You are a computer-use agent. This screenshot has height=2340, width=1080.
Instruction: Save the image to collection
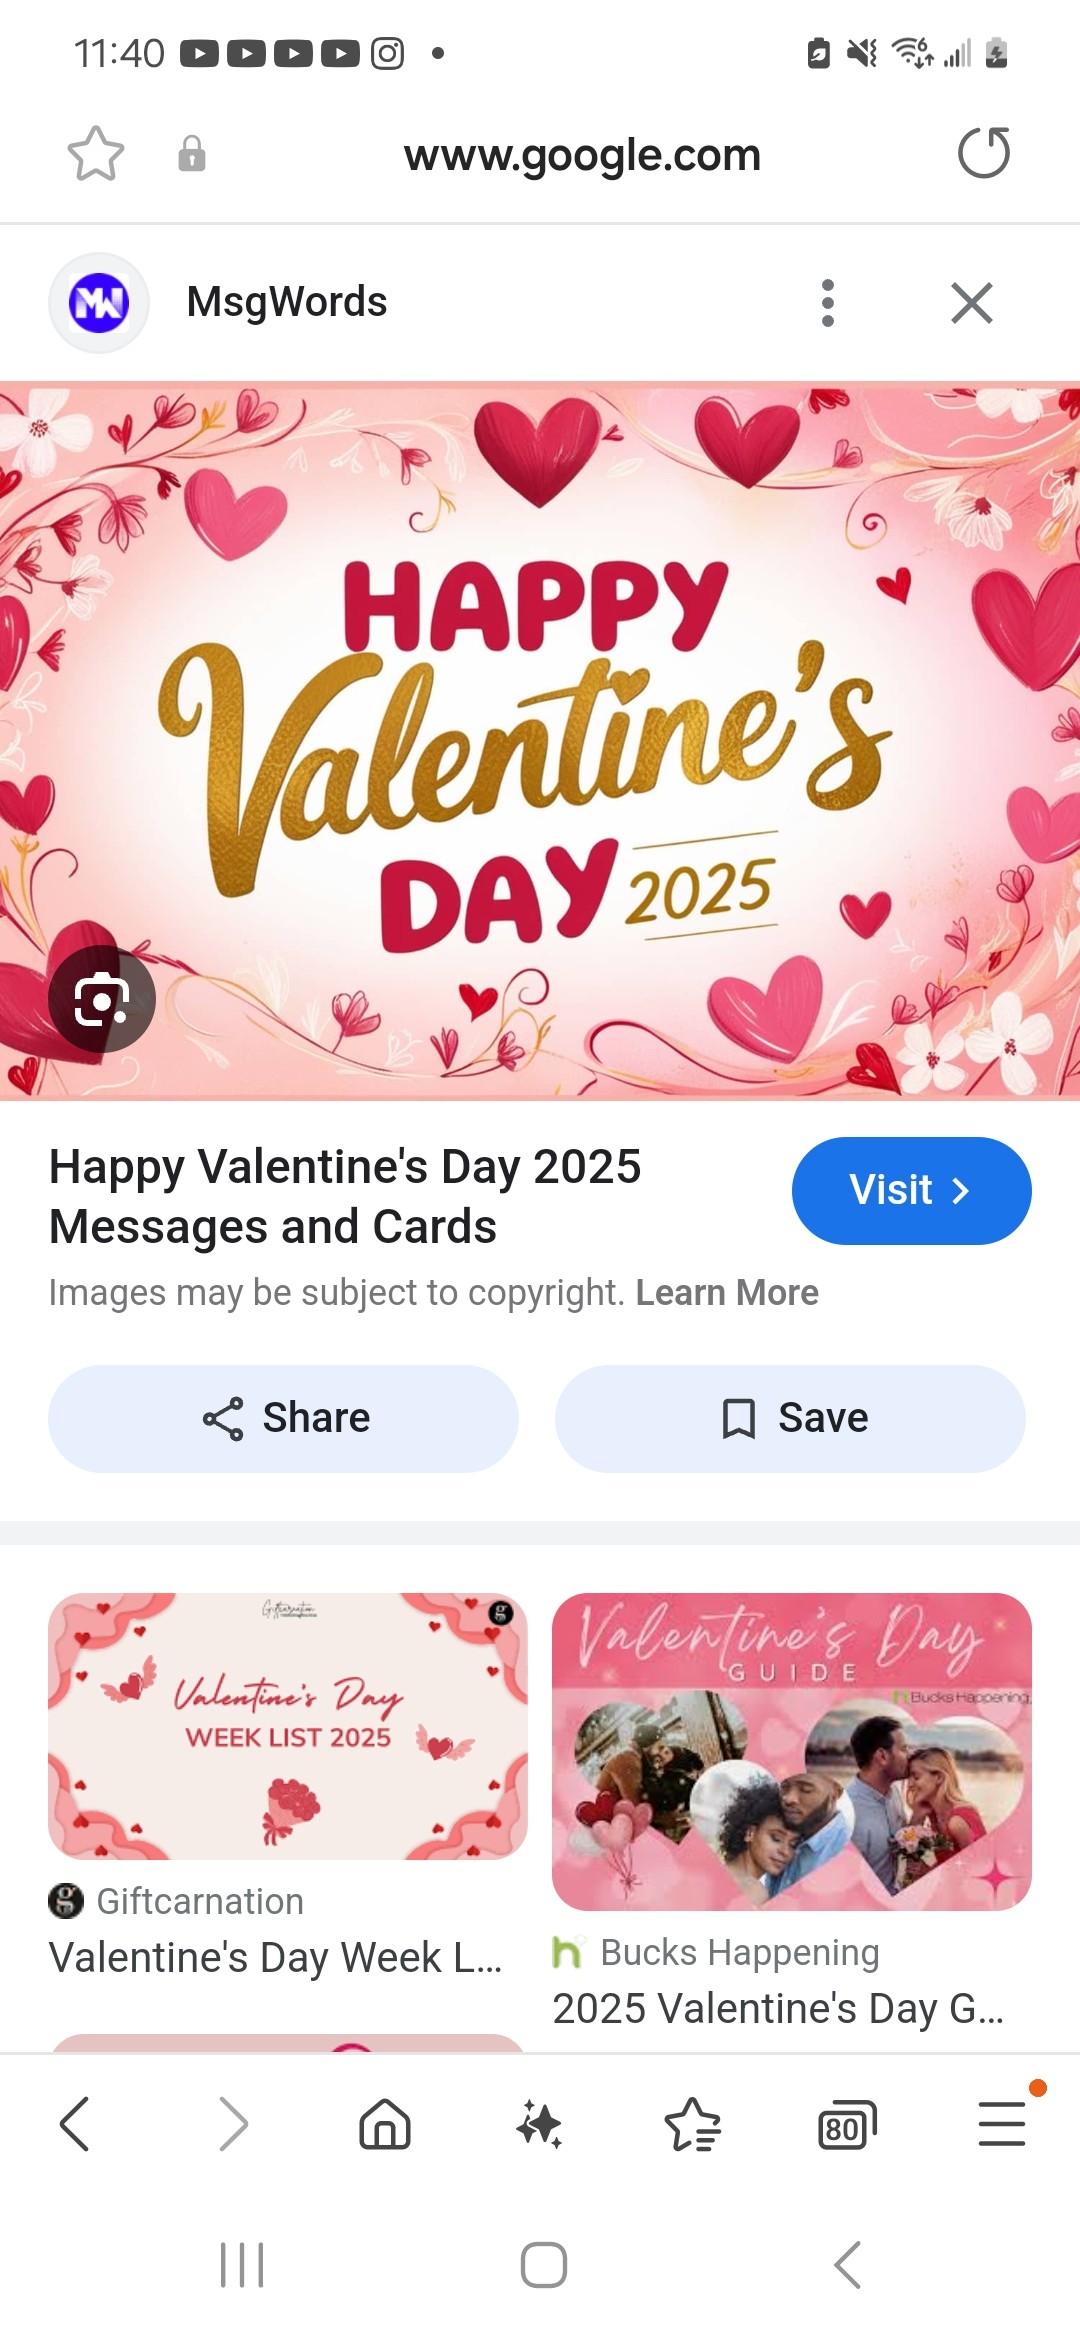click(x=790, y=1418)
